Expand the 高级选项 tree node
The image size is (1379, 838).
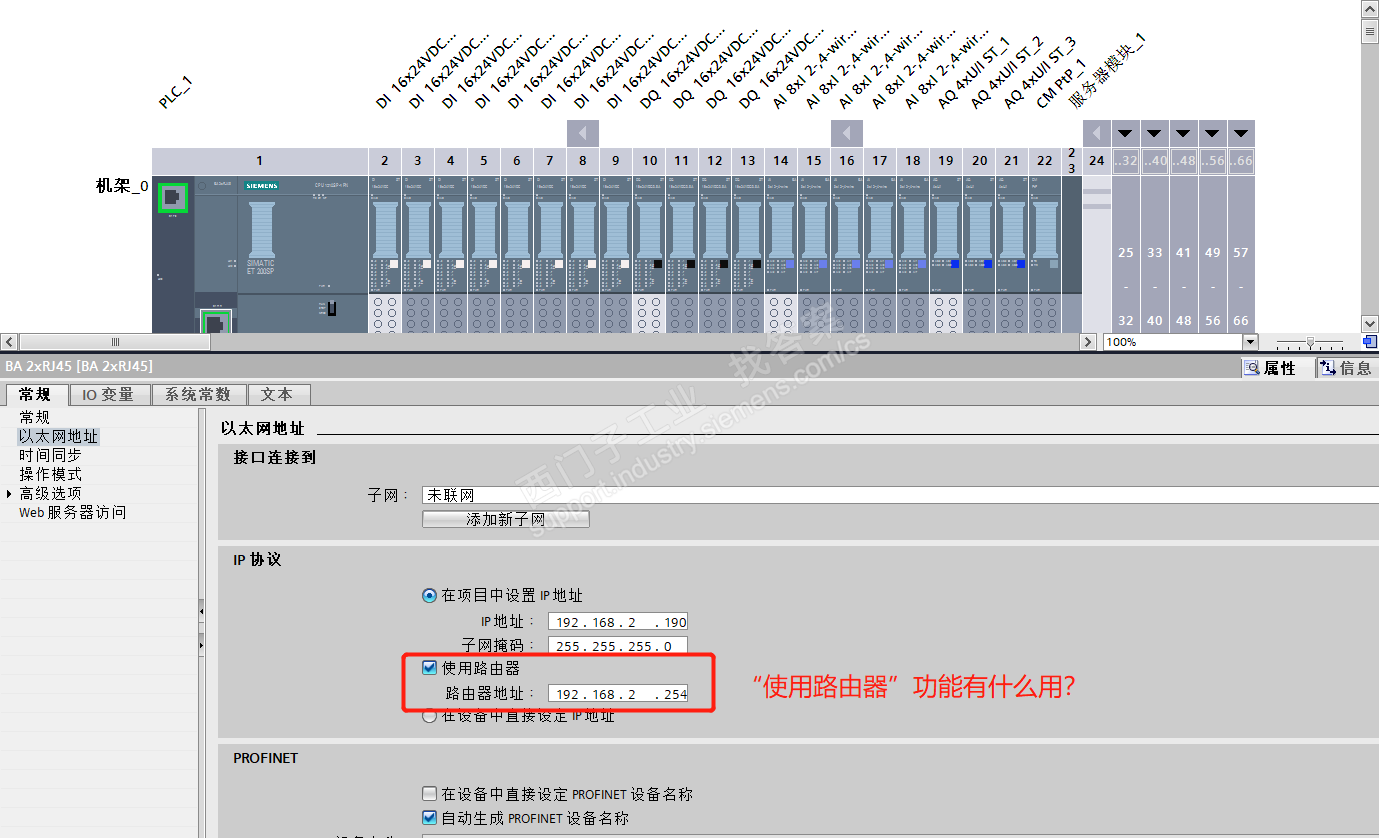point(10,494)
